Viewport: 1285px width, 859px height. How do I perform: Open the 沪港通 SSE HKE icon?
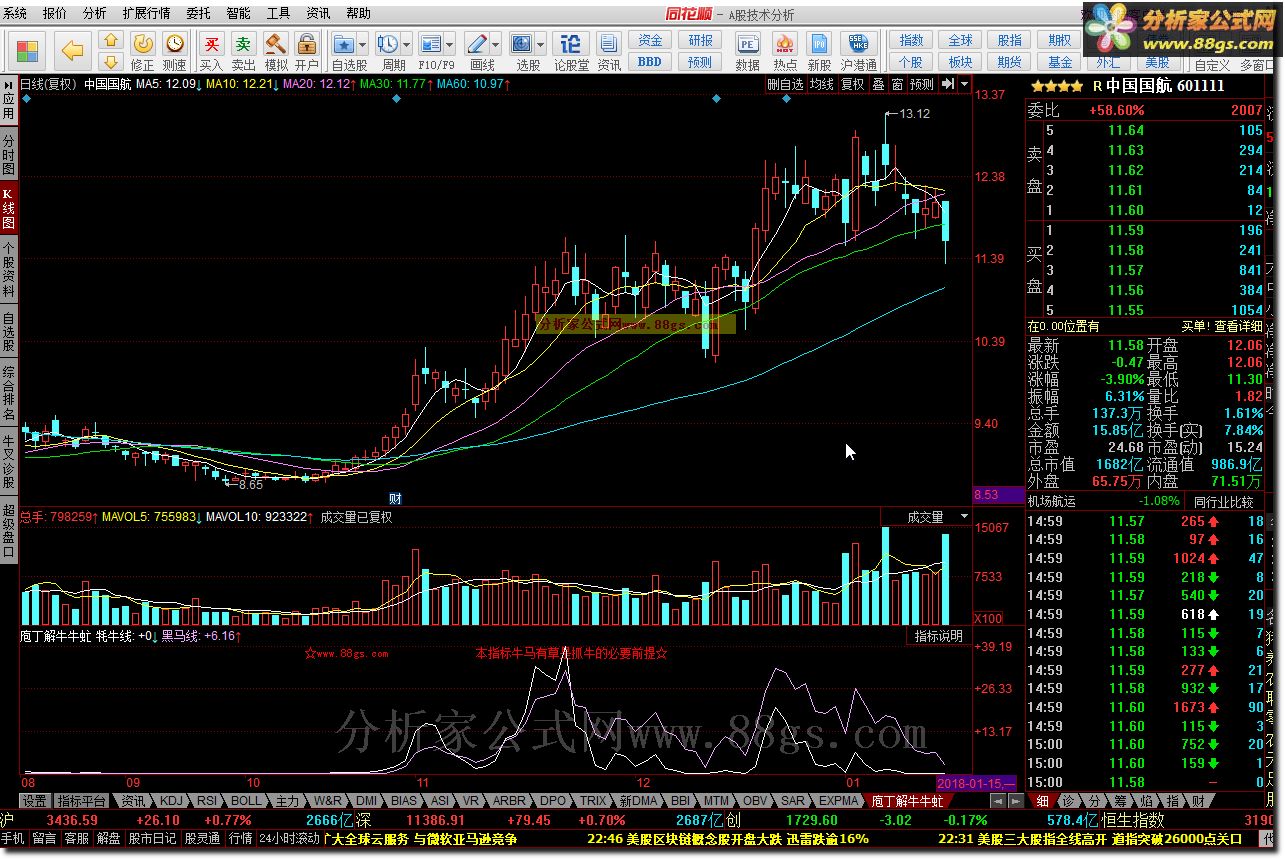[x=858, y=43]
